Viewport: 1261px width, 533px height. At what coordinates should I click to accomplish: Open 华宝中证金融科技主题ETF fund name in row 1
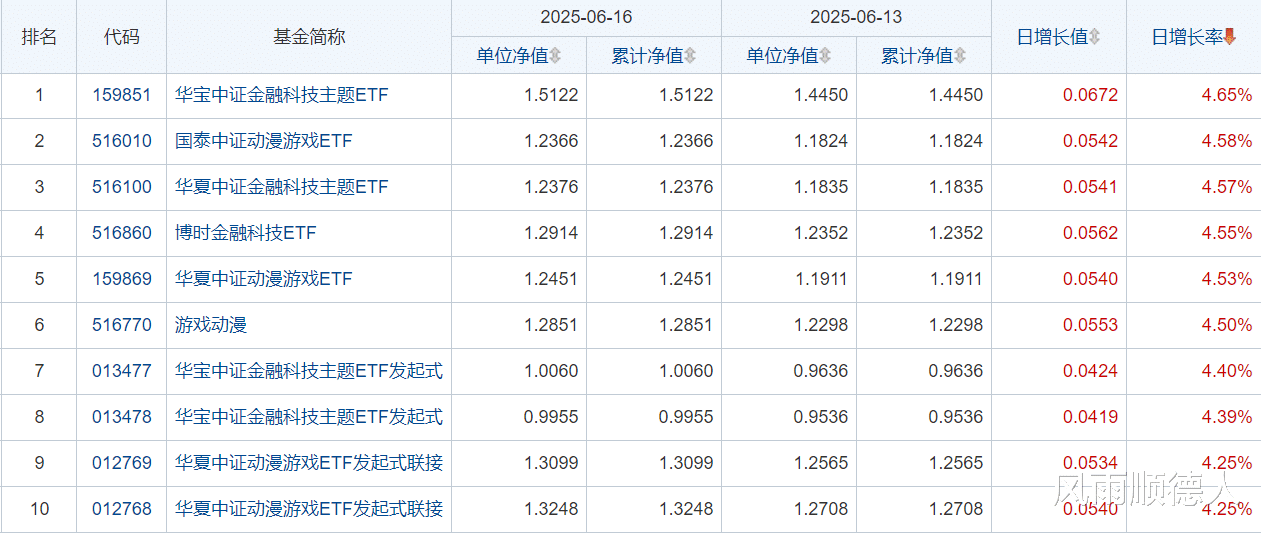(281, 96)
